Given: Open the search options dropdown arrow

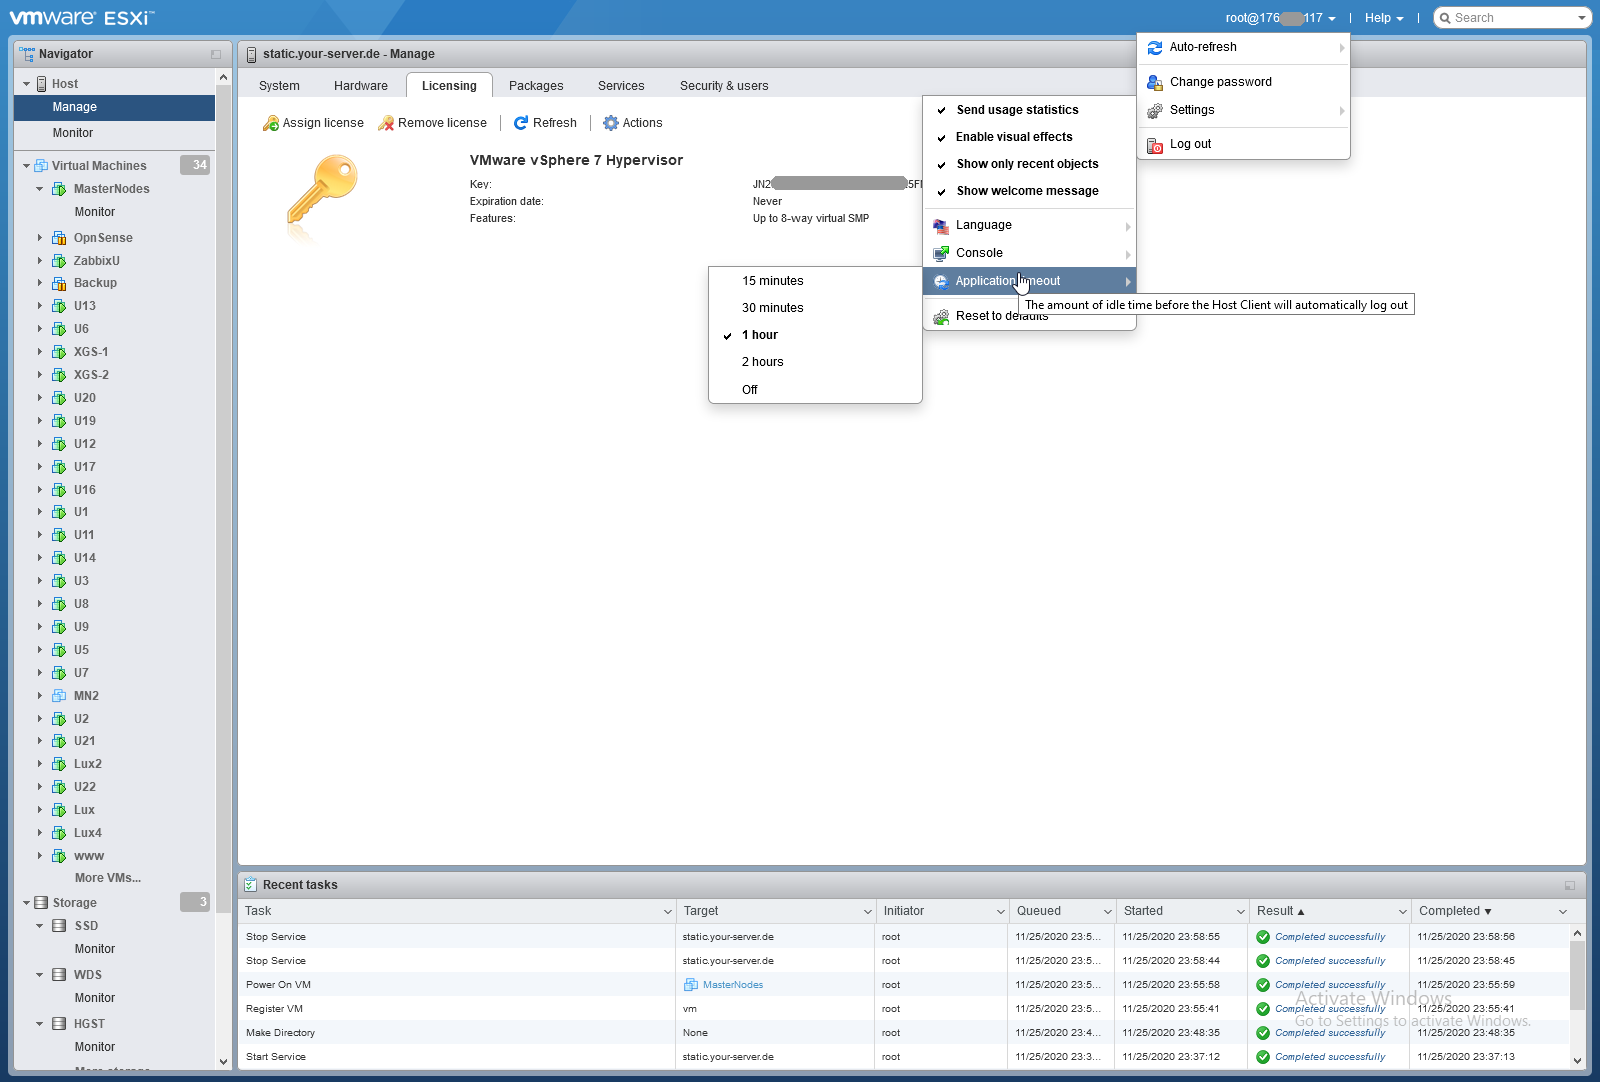Looking at the screenshot, I should (1582, 18).
